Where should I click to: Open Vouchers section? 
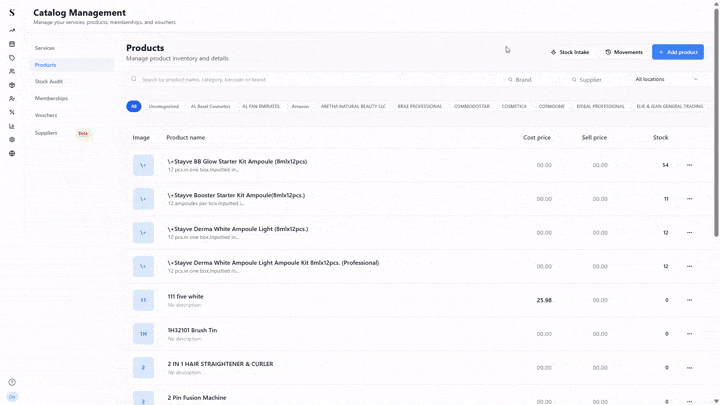coord(46,115)
